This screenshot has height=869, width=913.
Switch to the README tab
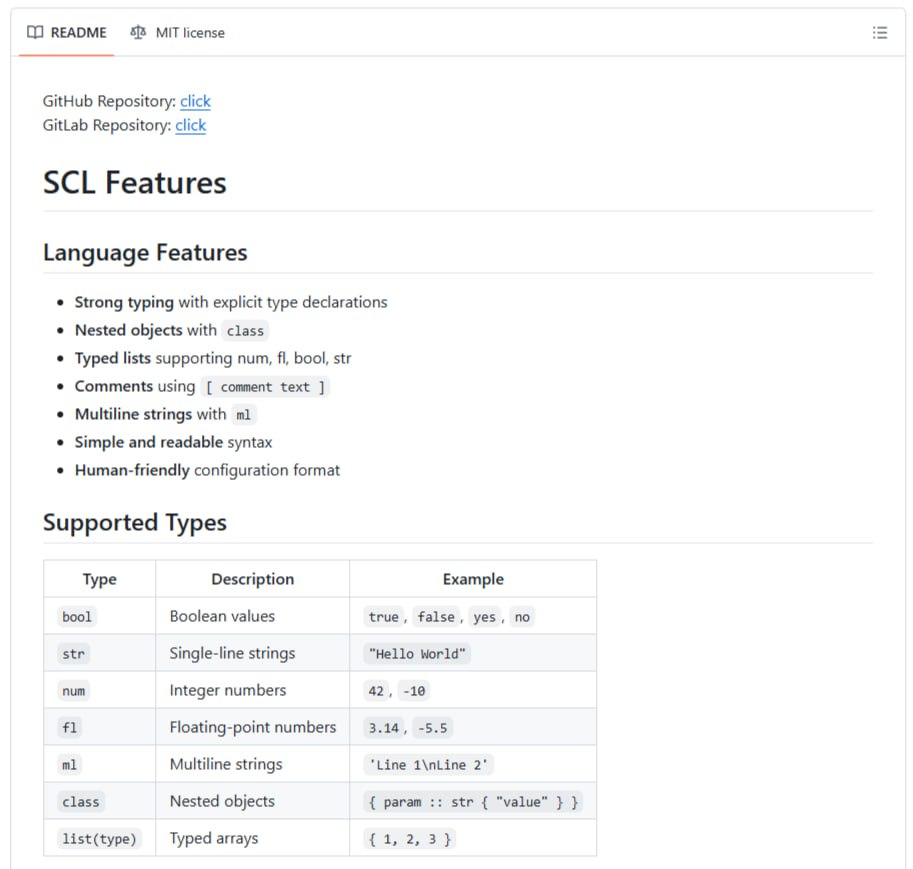point(67,33)
